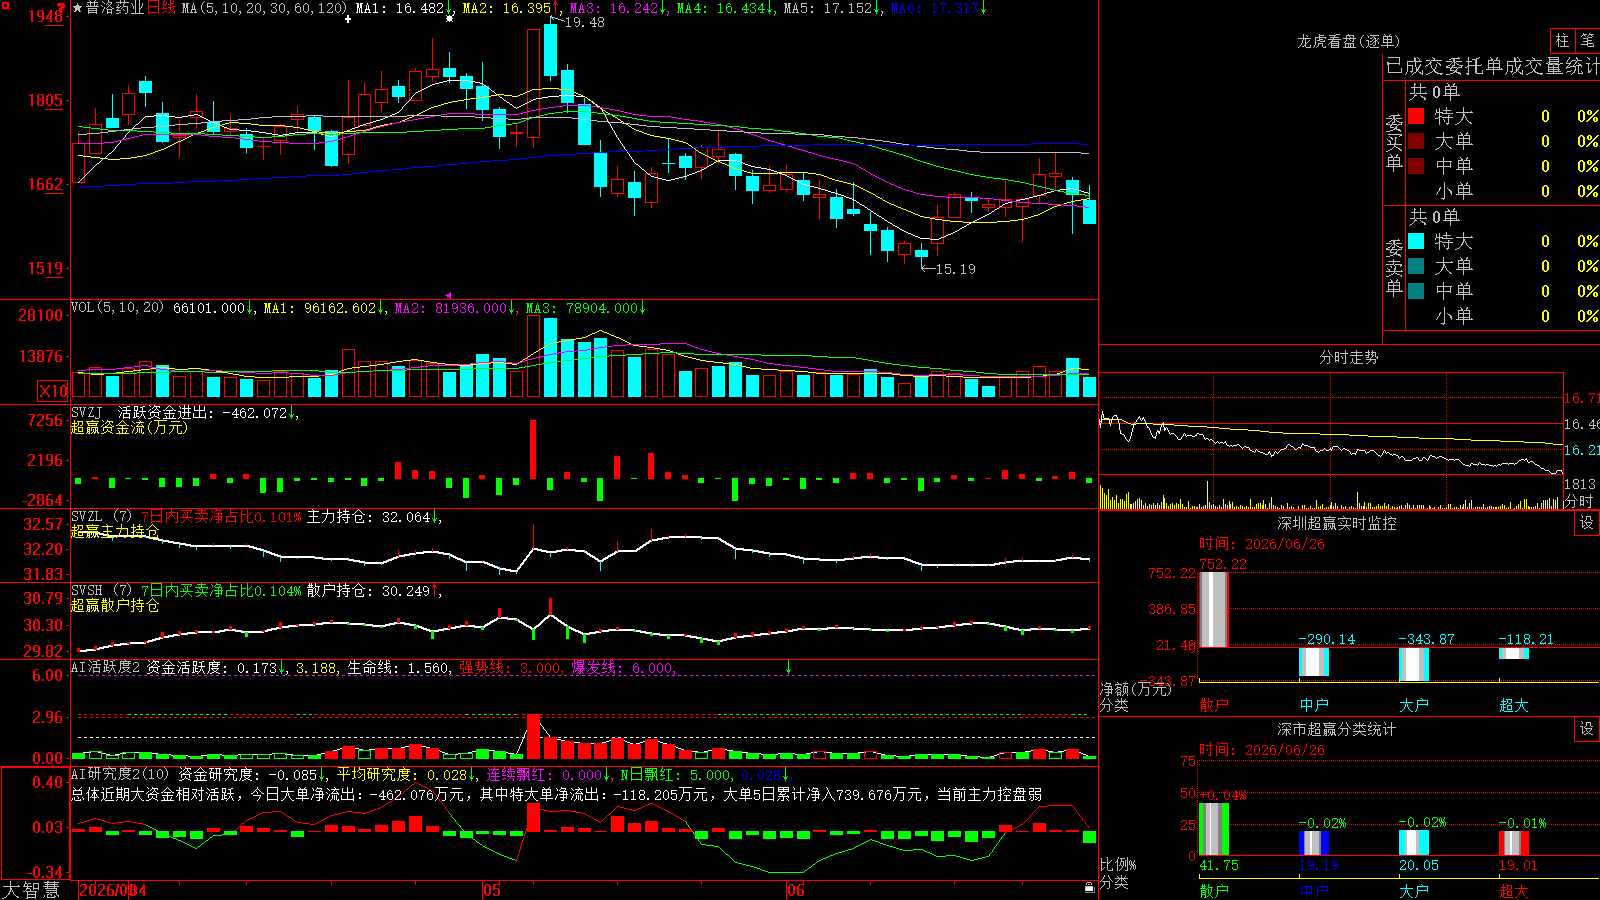Image resolution: width=1600 pixels, height=900 pixels.
Task: Click the MA(5,10,20,30,60,120) indicator parameters
Action: 264,8
